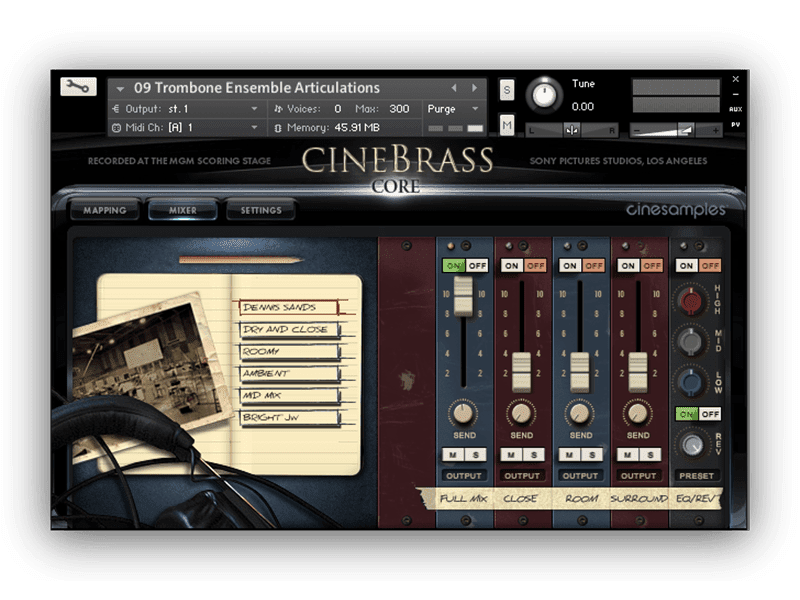
Task: Mute the Surround mic channel
Action: (x=628, y=455)
